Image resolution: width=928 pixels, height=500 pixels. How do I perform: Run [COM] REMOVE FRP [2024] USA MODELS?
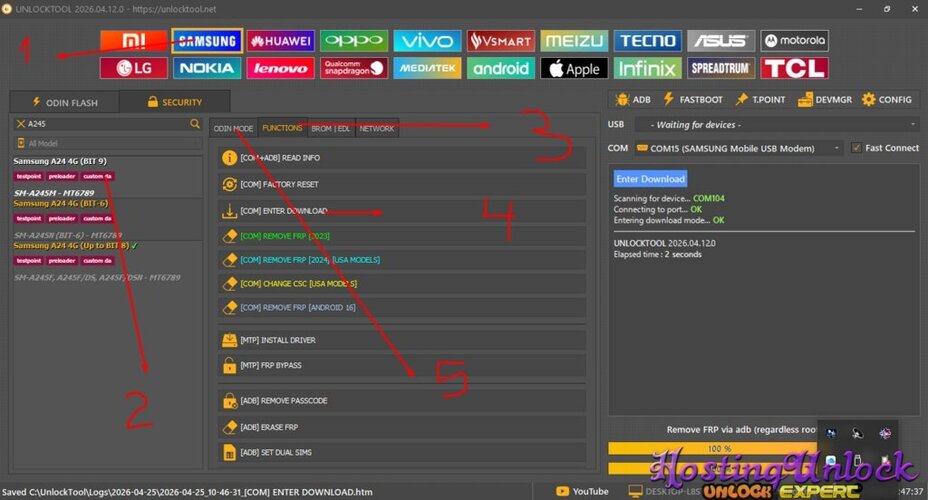(402, 260)
